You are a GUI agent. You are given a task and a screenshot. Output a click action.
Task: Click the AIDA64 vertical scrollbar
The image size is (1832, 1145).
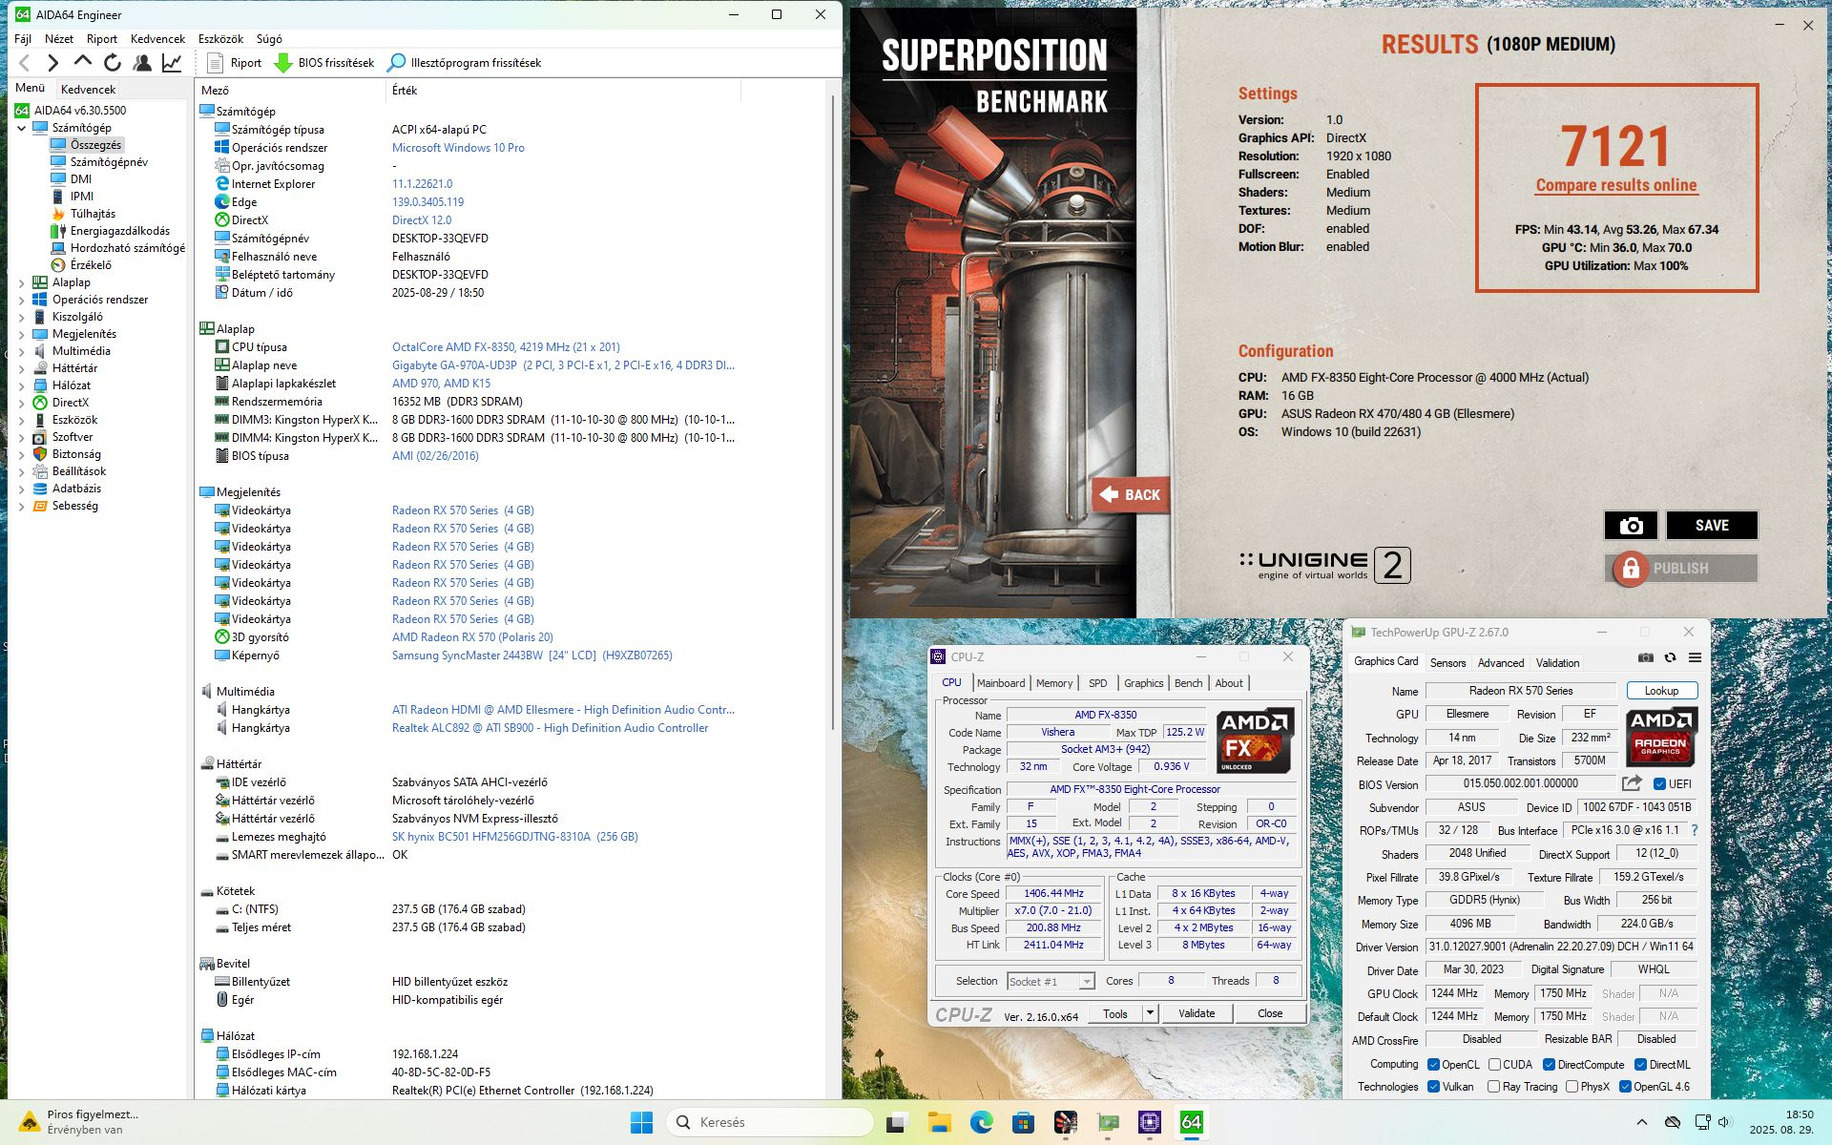pyautogui.click(x=833, y=410)
